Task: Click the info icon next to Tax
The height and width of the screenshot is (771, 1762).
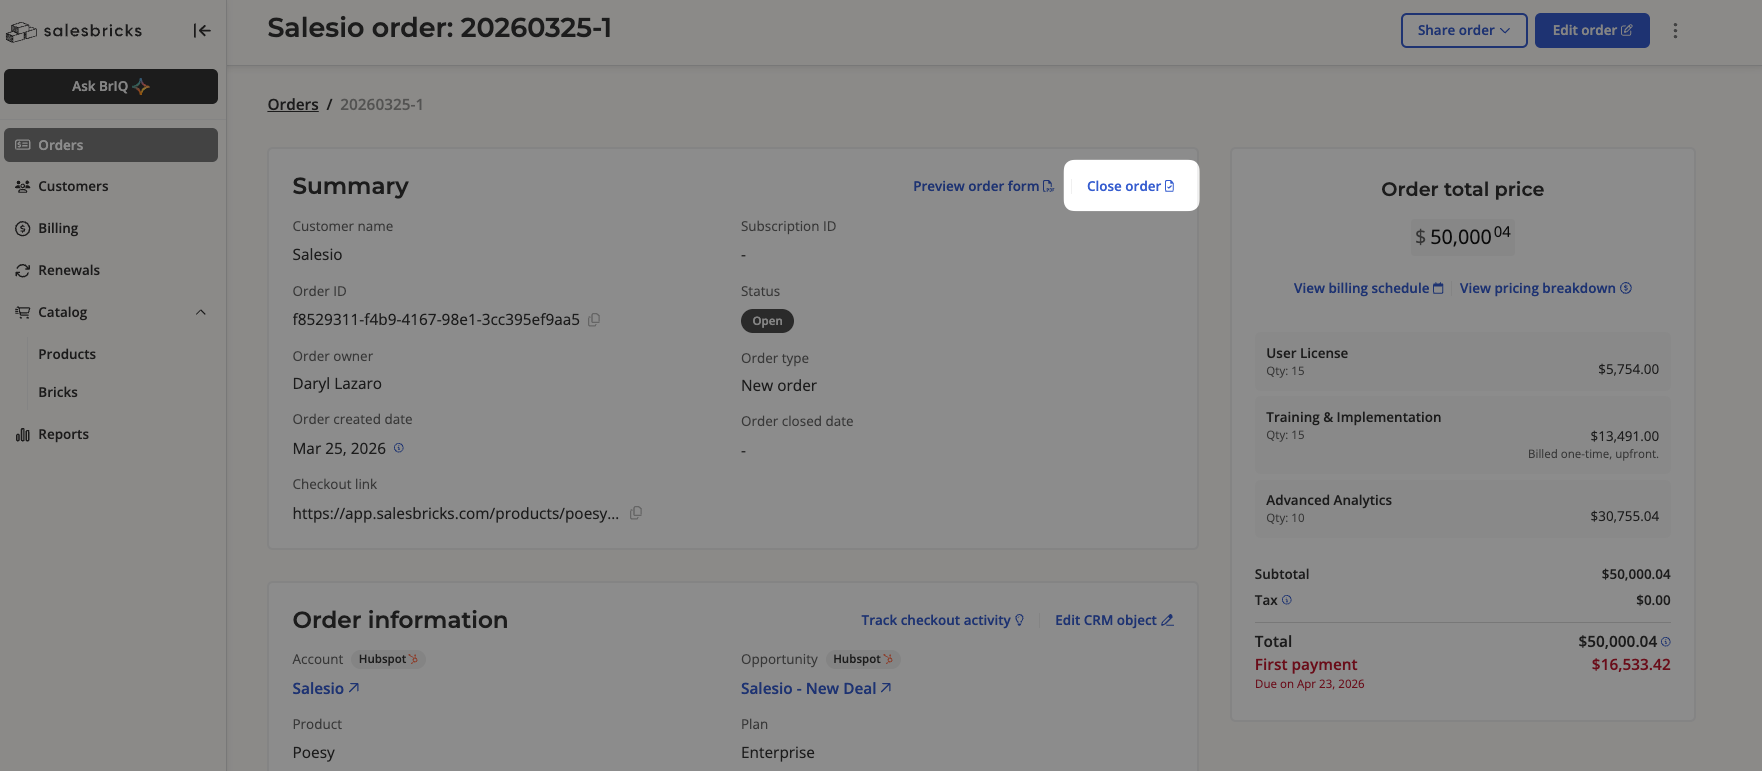Action: [1287, 600]
